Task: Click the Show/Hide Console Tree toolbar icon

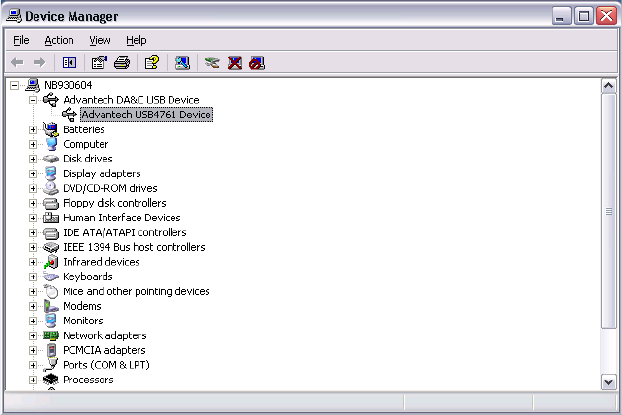Action: 71,62
